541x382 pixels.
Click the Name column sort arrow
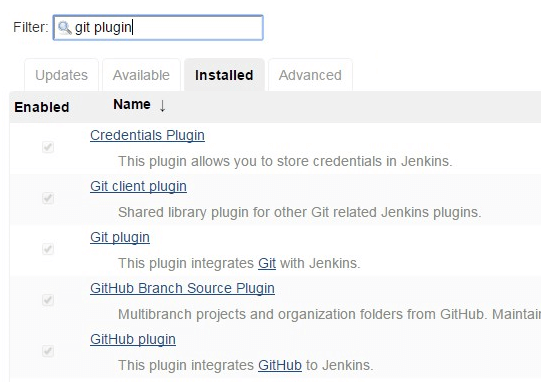pyautogui.click(x=162, y=105)
